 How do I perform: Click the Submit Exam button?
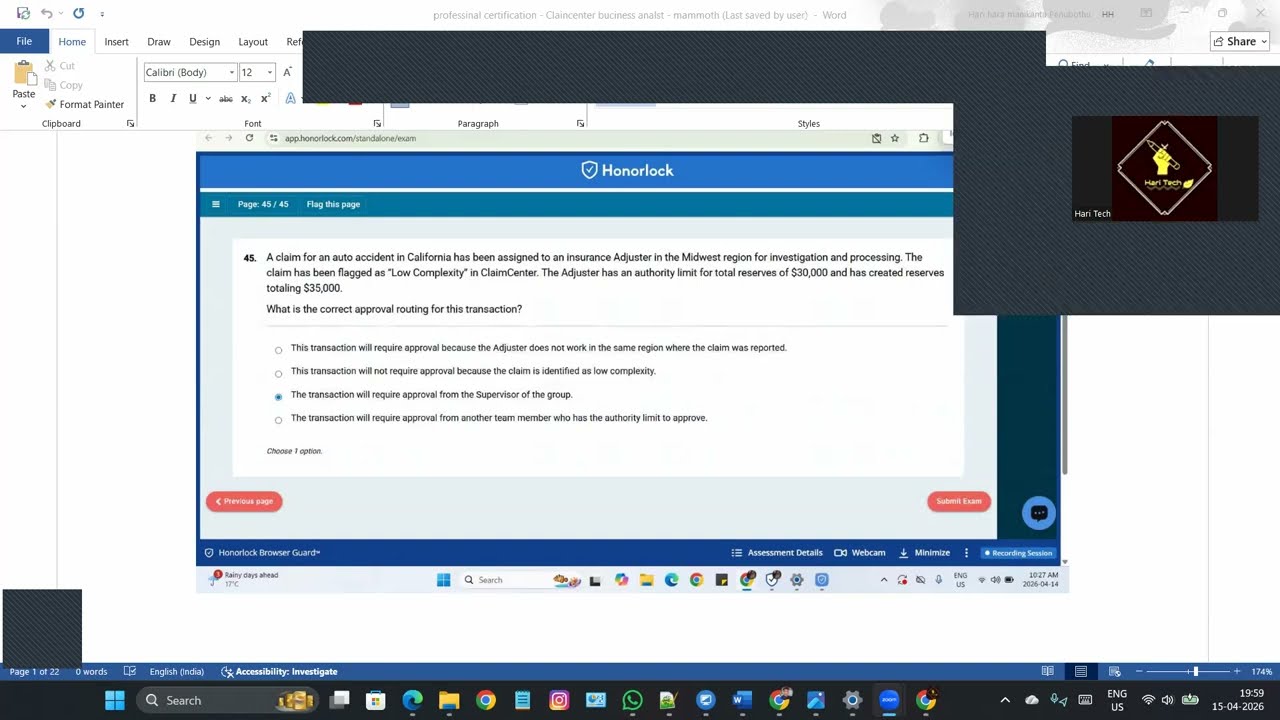point(959,501)
